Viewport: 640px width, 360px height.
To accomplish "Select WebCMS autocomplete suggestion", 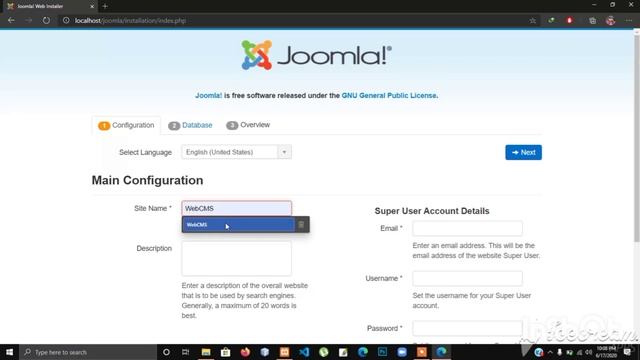I will pos(238,224).
